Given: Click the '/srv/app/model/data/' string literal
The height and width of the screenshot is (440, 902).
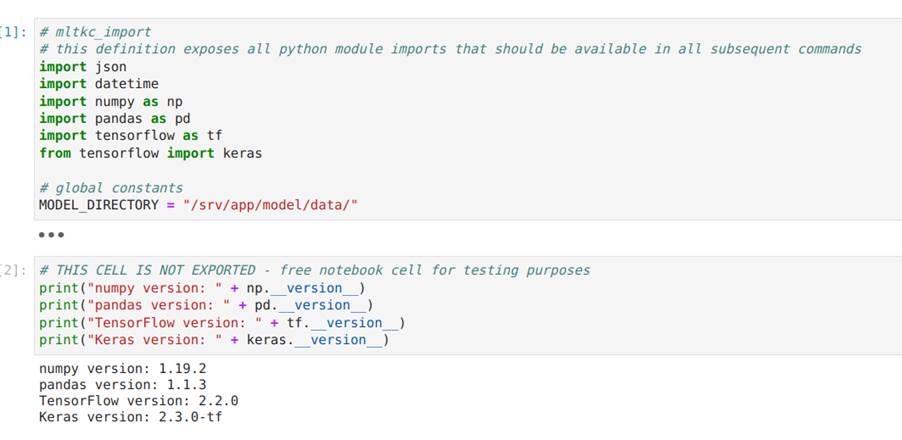Looking at the screenshot, I should click(x=270, y=205).
